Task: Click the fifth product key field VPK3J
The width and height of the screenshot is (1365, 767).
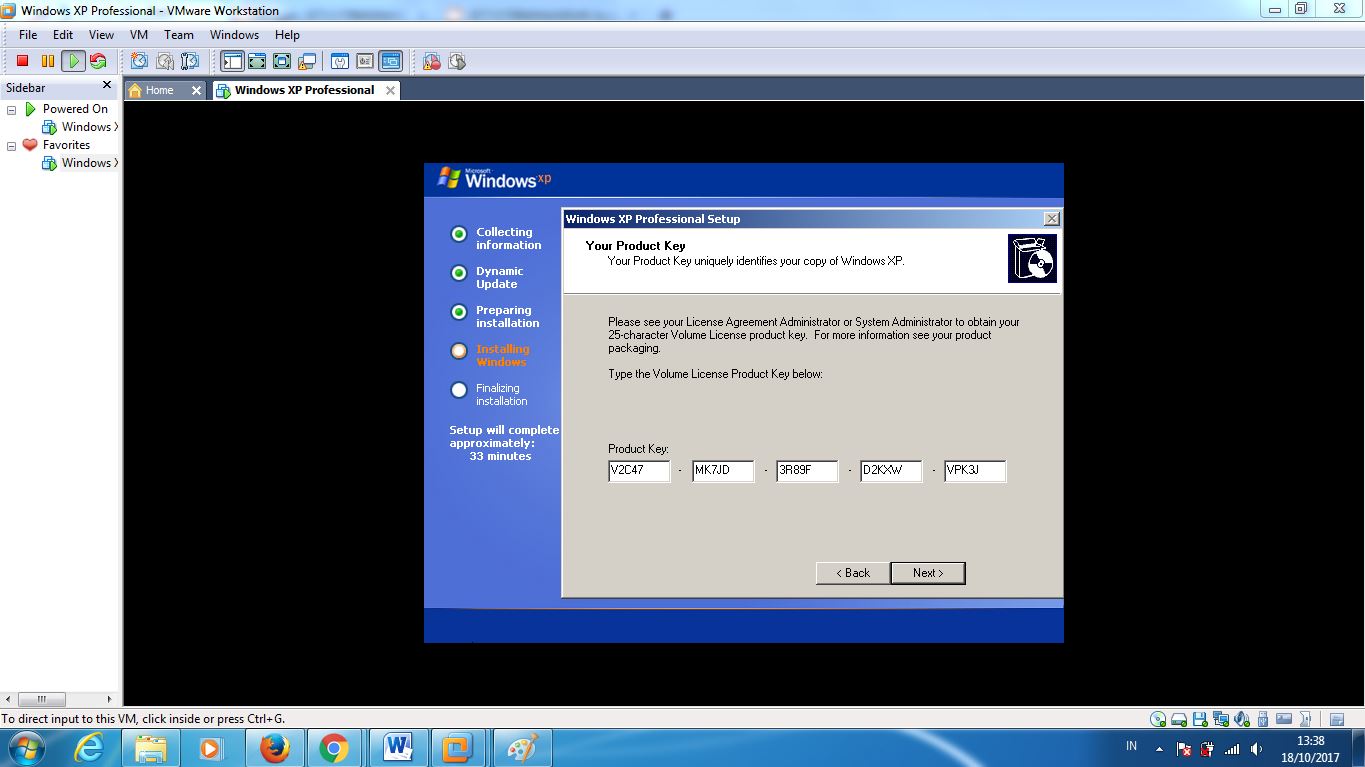Action: pyautogui.click(x=975, y=471)
